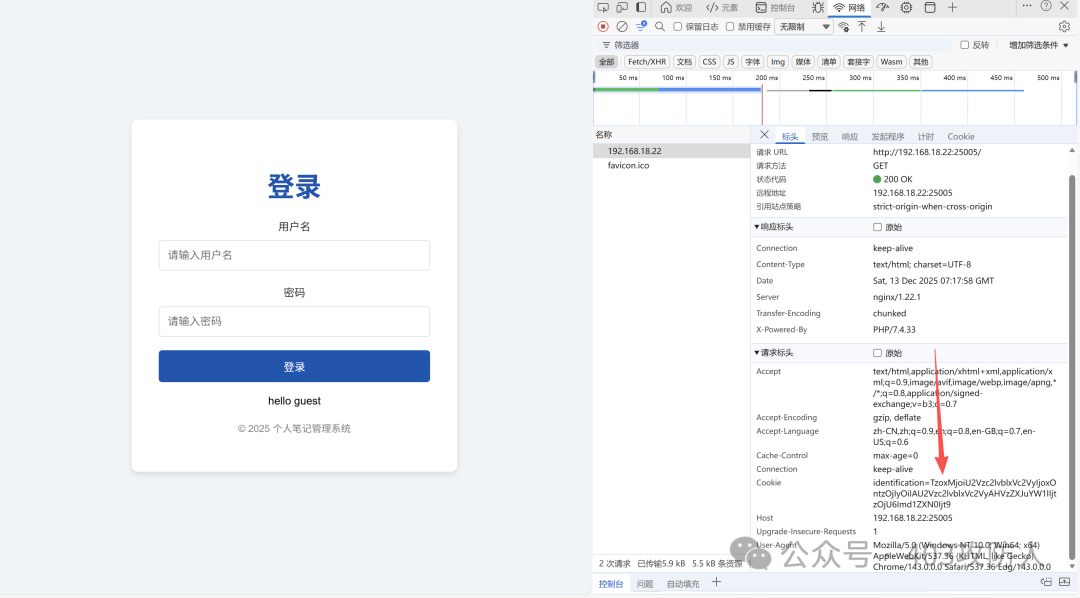Open the 无限制 throttling dropdown
The height and width of the screenshot is (598, 1080).
(804, 27)
